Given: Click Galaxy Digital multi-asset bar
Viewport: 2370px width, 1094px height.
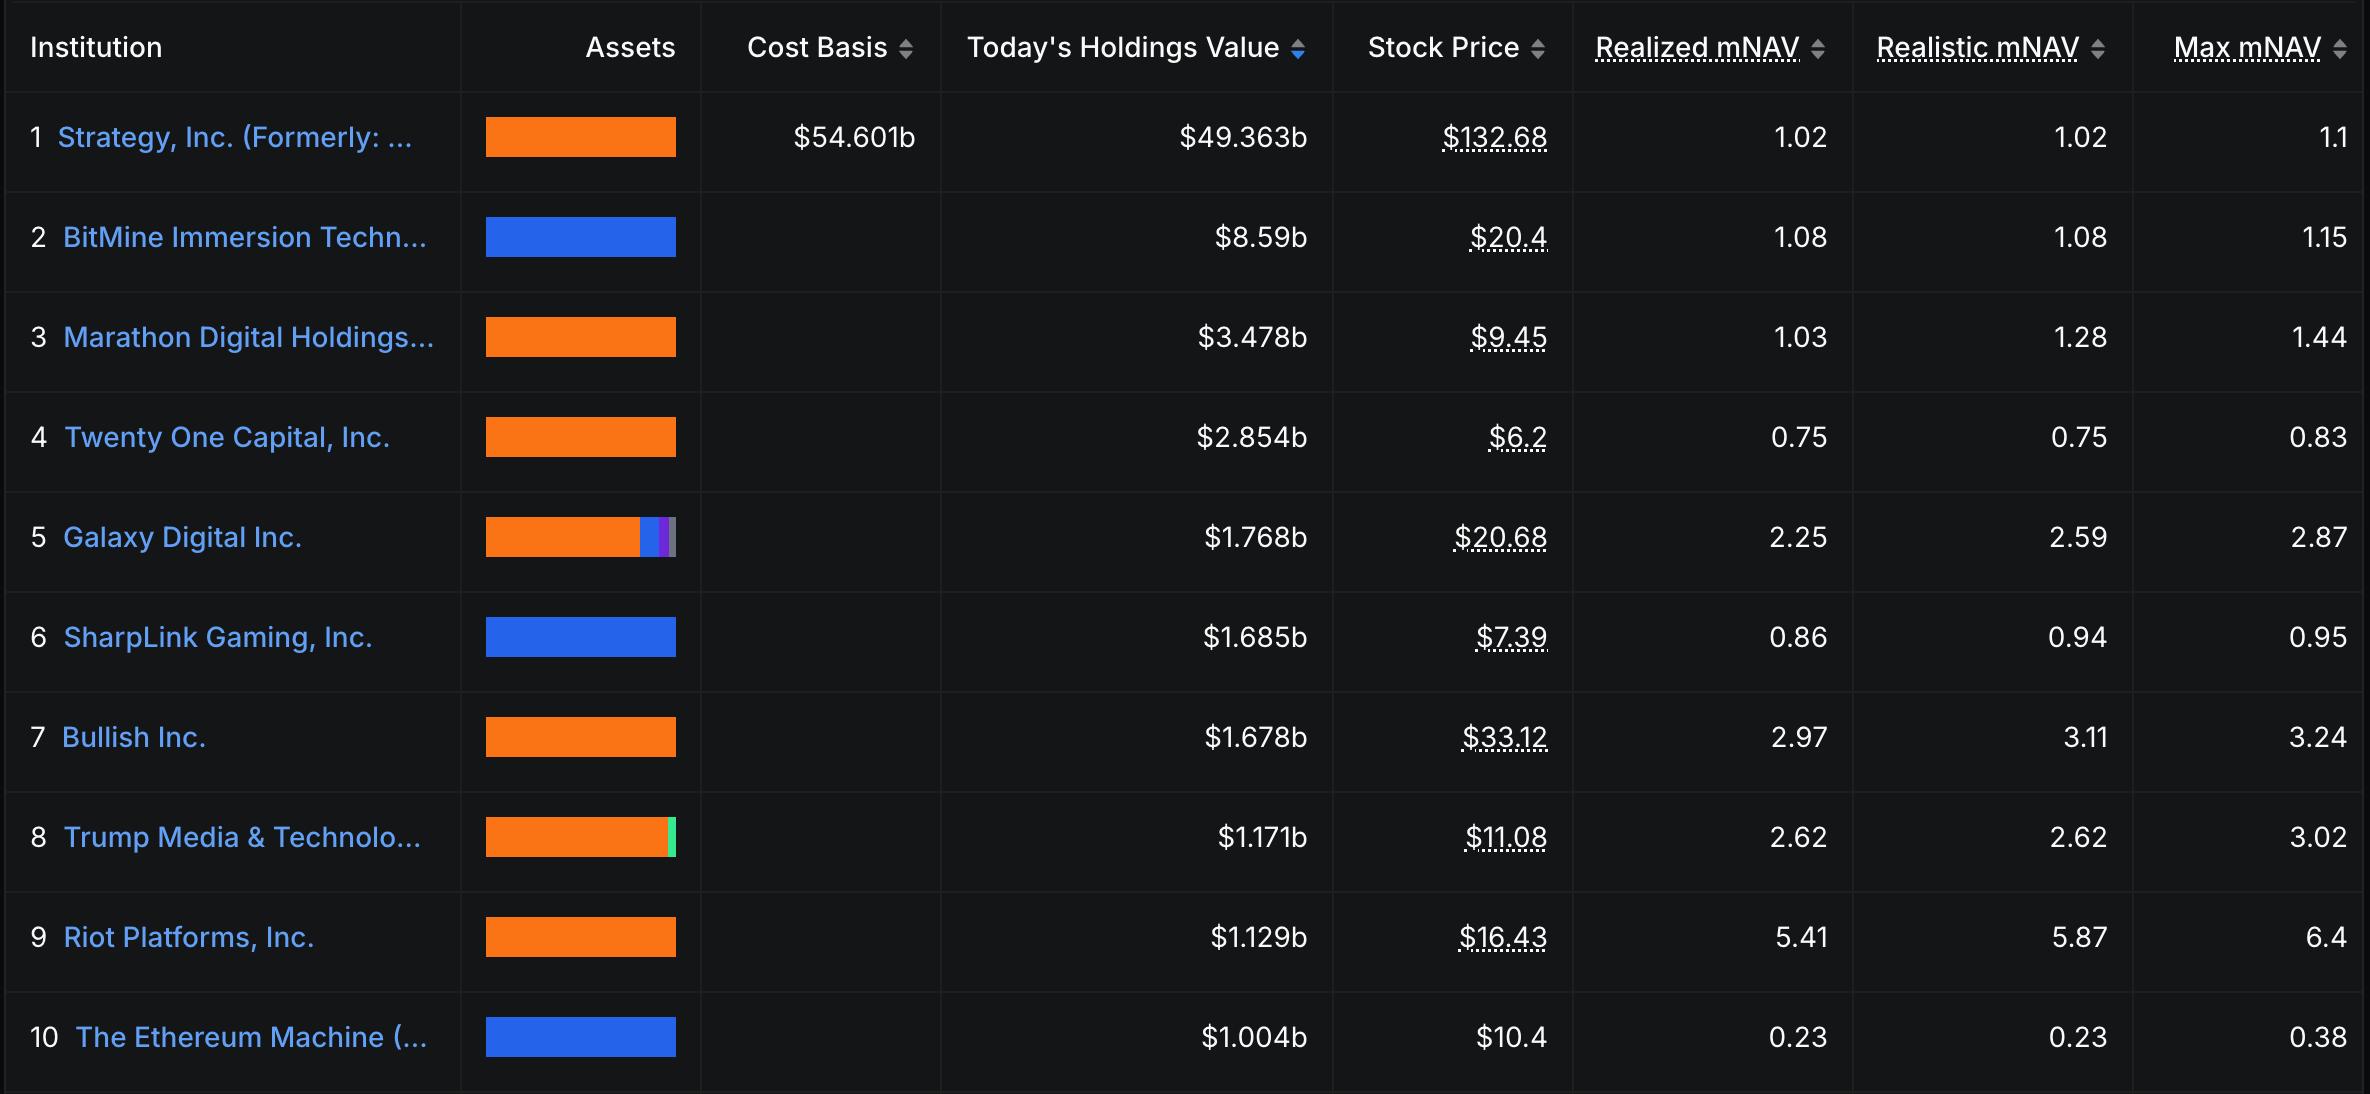Looking at the screenshot, I should pos(580,537).
